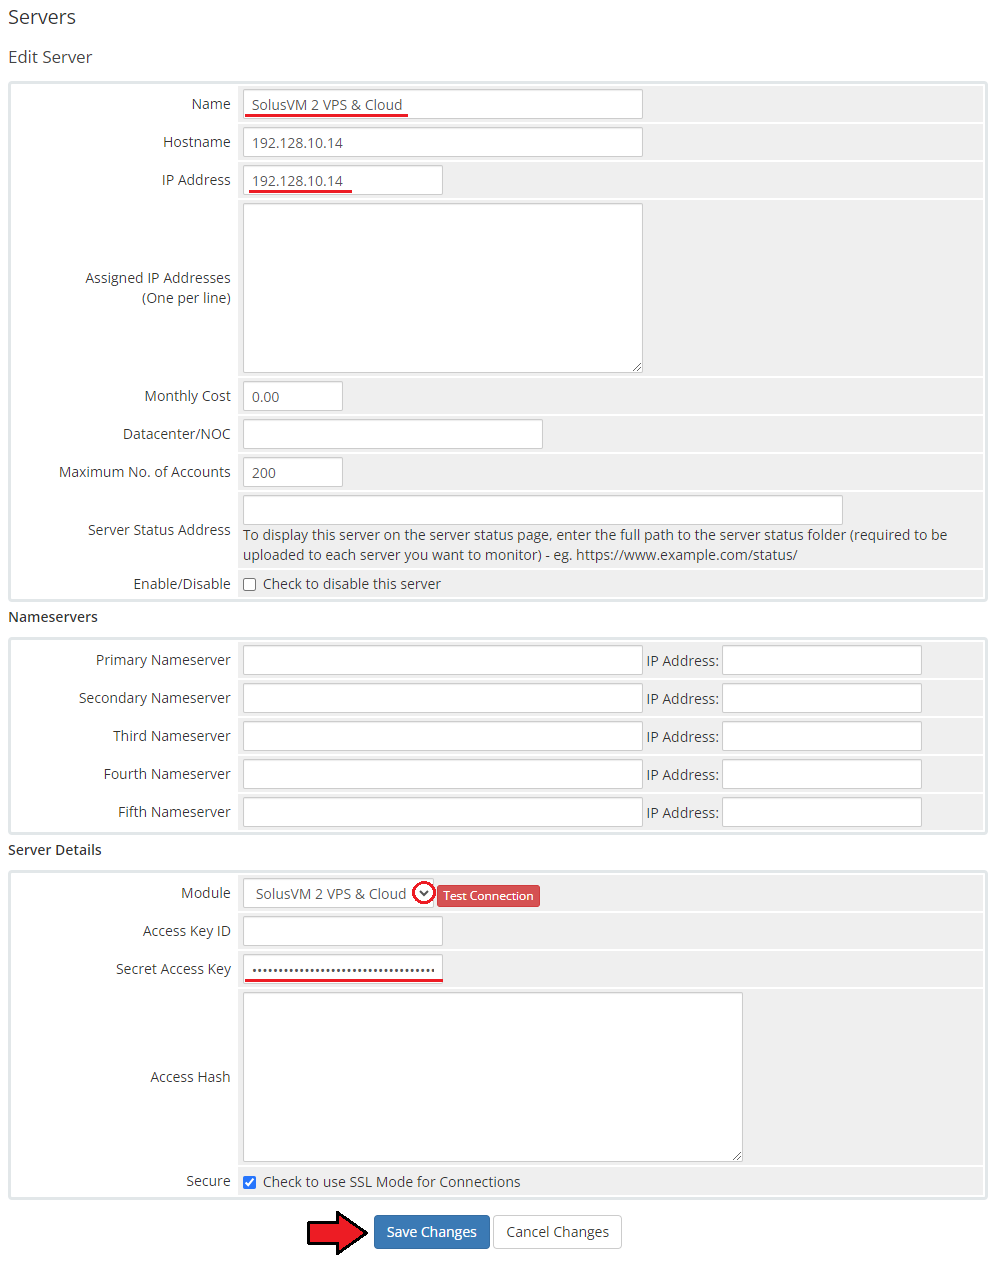Click the Server Status Address input
Image resolution: width=998 pixels, height=1262 pixels.
tap(542, 509)
